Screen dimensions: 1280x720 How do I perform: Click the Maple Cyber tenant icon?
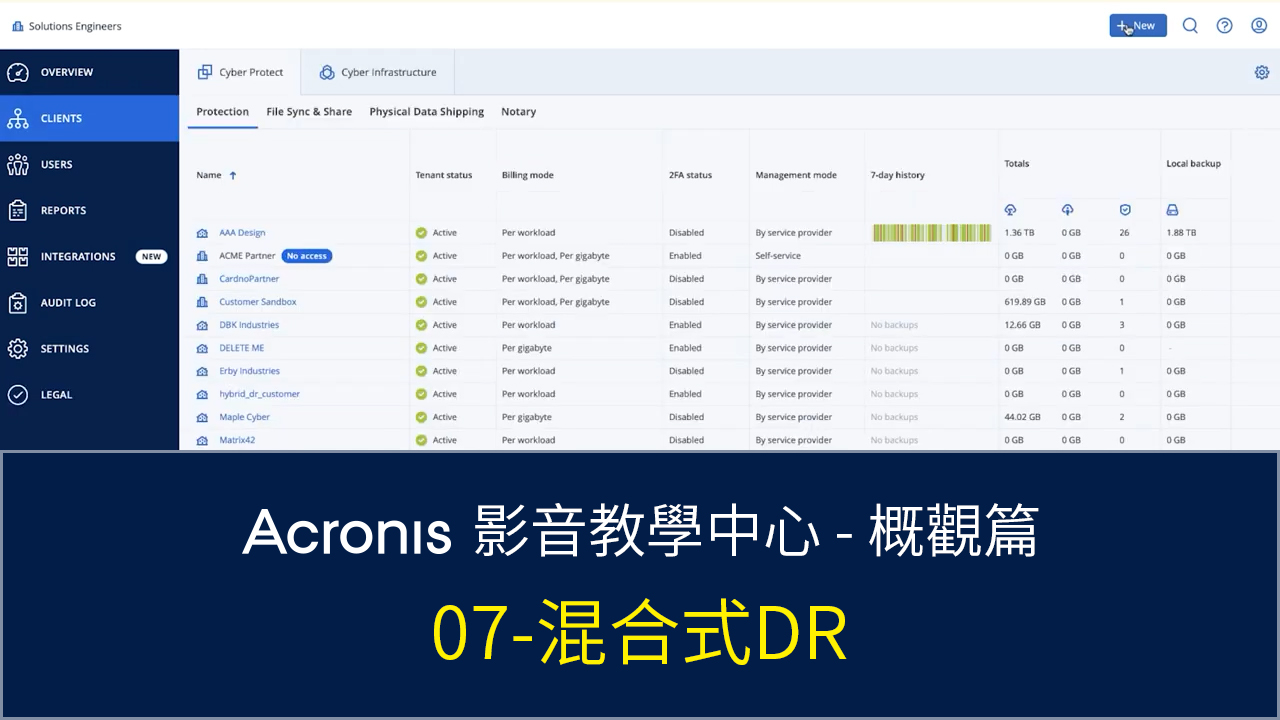coord(203,417)
